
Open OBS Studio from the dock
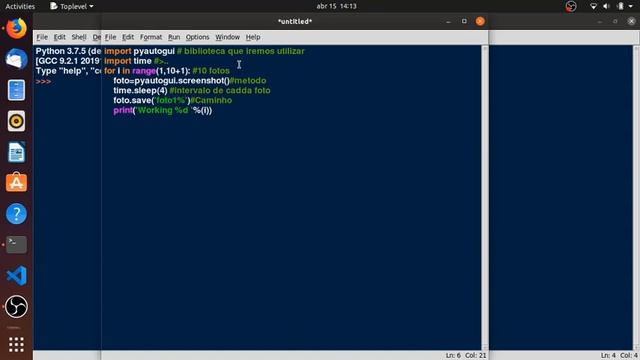[x=16, y=307]
